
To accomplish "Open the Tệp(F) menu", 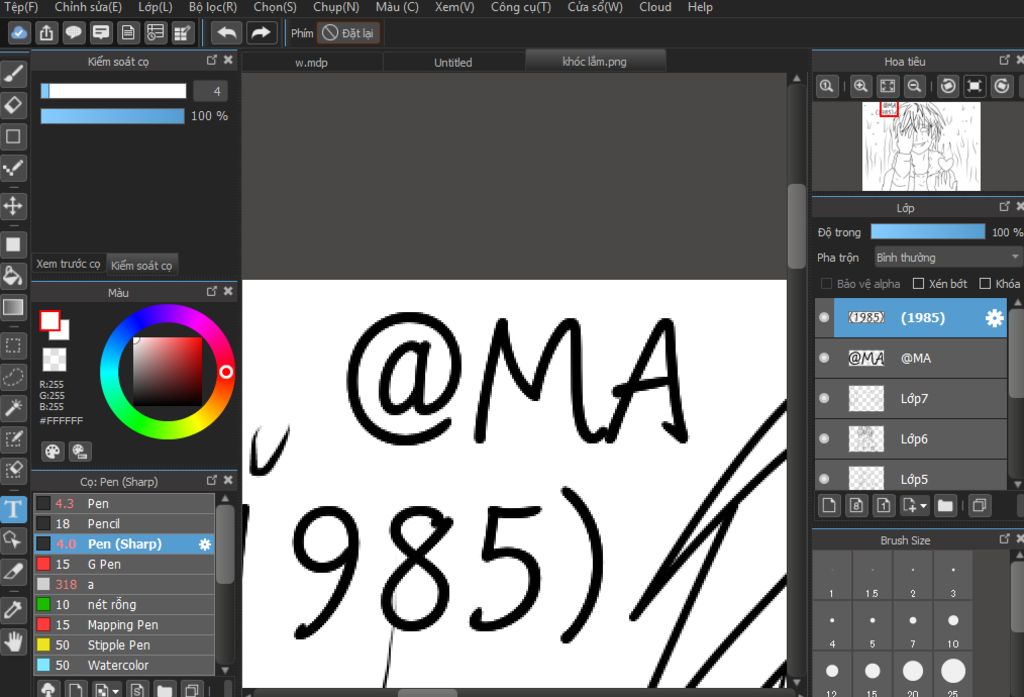I will coord(22,7).
